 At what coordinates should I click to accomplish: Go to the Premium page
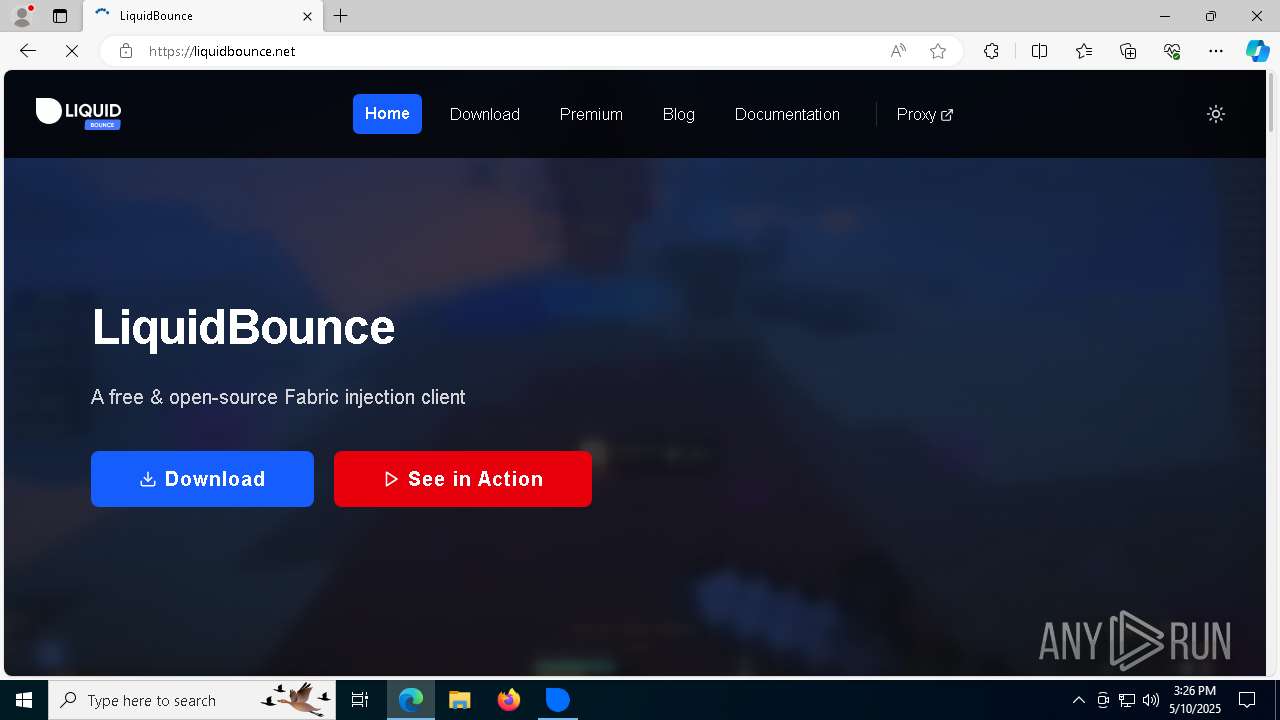(591, 114)
